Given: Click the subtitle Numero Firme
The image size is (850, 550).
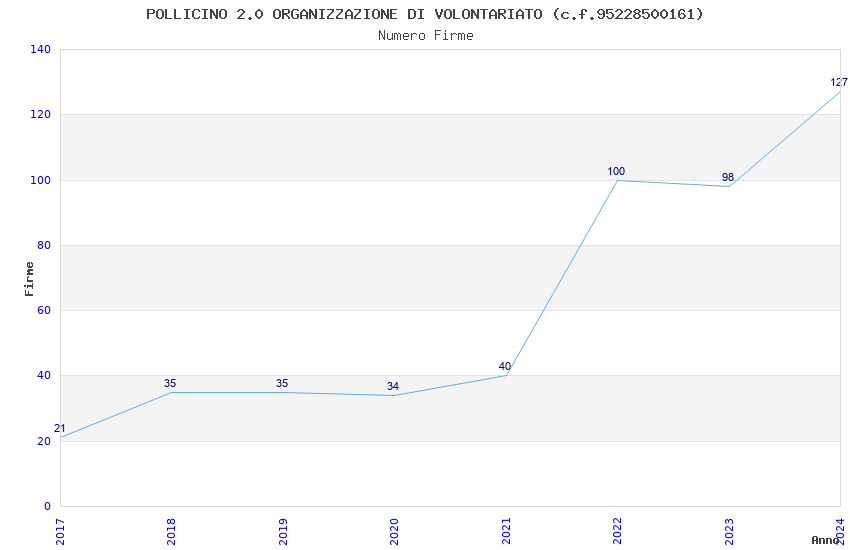Looking at the screenshot, I should pyautogui.click(x=426, y=36).
